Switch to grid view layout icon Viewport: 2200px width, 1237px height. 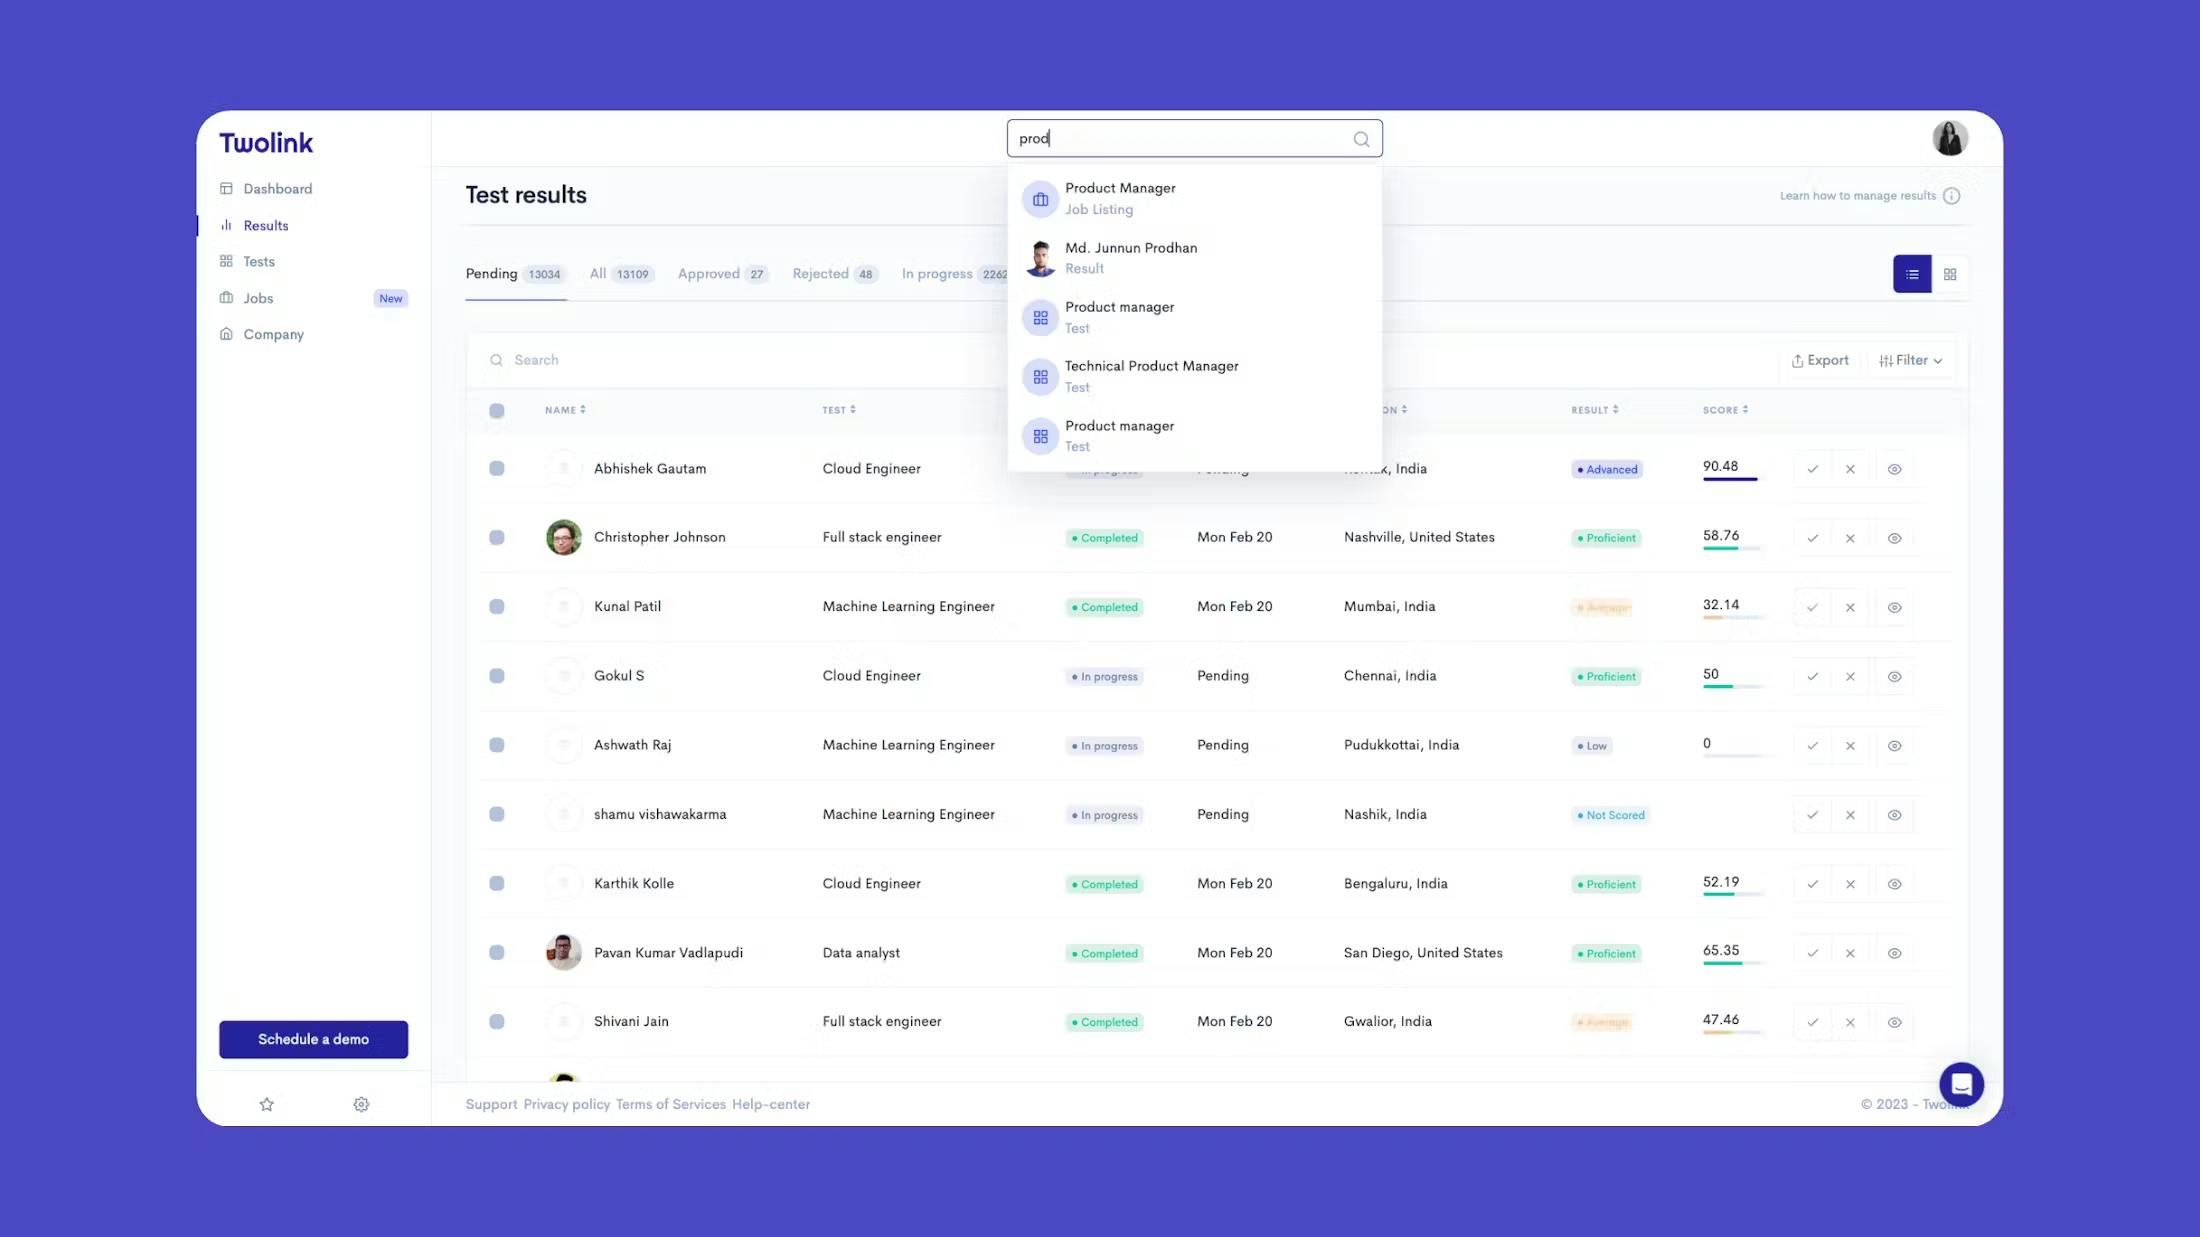1949,274
